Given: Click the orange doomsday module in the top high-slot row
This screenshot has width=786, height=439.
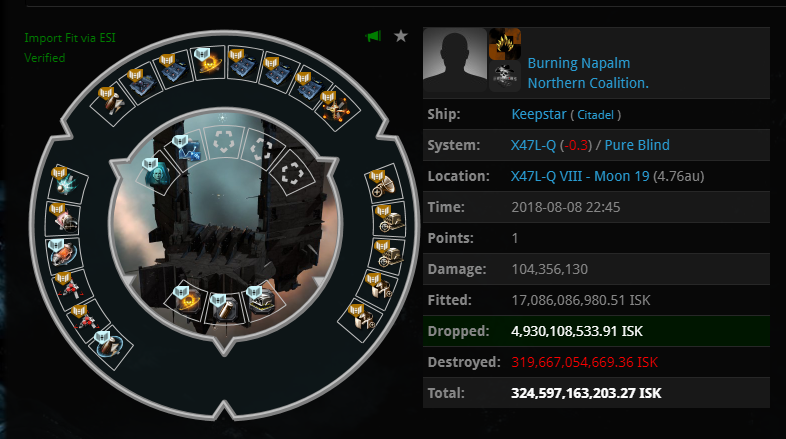Looking at the screenshot, I should [209, 62].
